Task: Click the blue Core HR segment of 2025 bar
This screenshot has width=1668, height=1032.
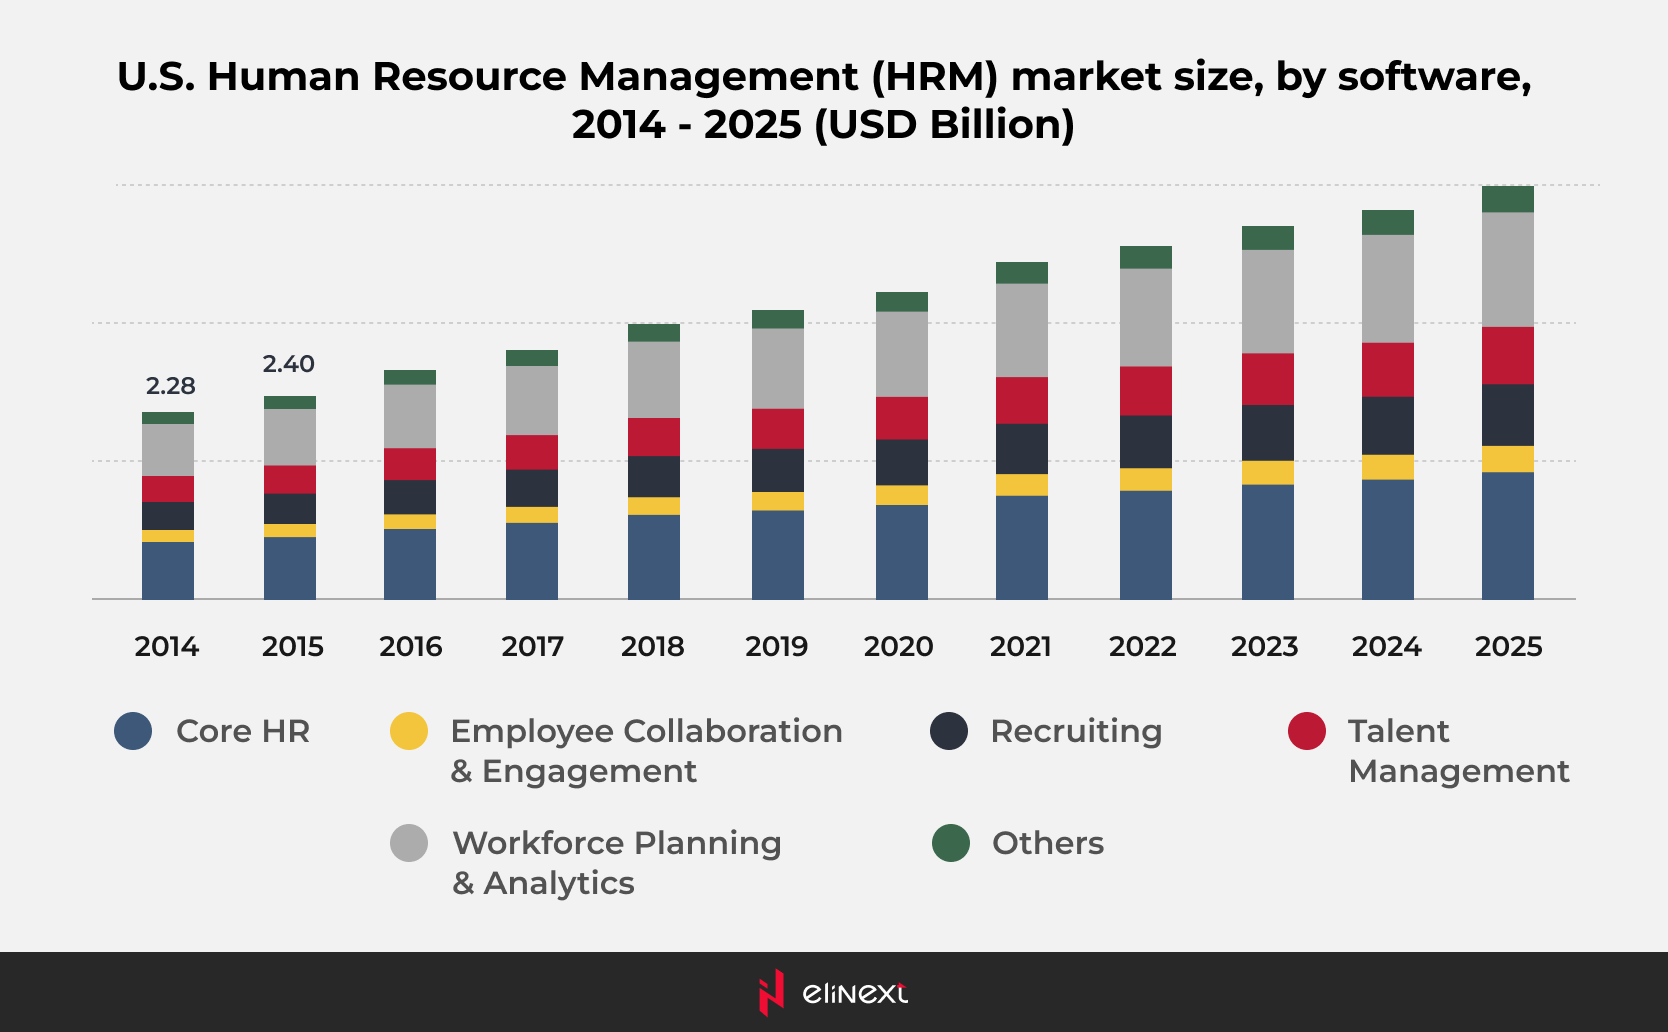Action: coord(1507,535)
